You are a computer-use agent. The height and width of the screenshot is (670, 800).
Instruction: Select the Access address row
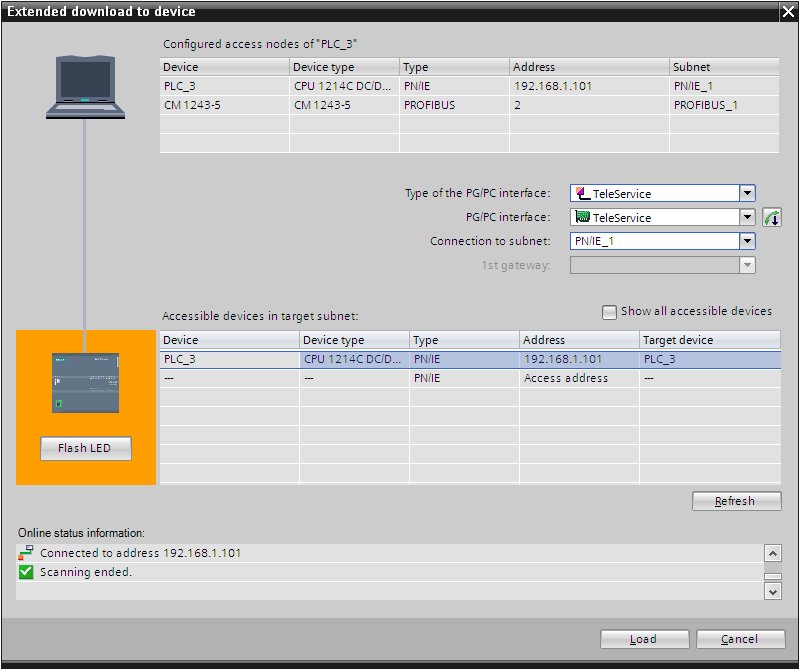[x=470, y=378]
